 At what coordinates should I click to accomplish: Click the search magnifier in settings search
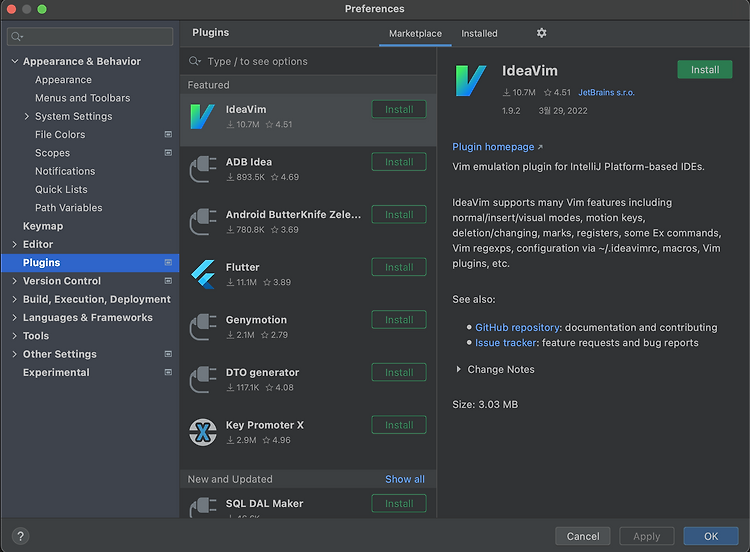pos(17,36)
